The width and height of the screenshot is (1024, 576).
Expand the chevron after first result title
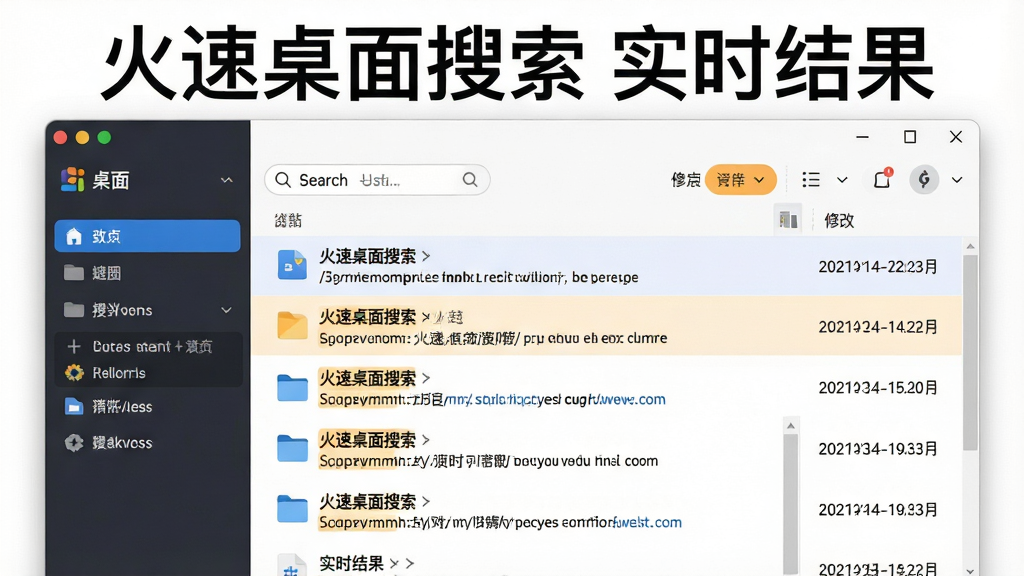coord(426,256)
